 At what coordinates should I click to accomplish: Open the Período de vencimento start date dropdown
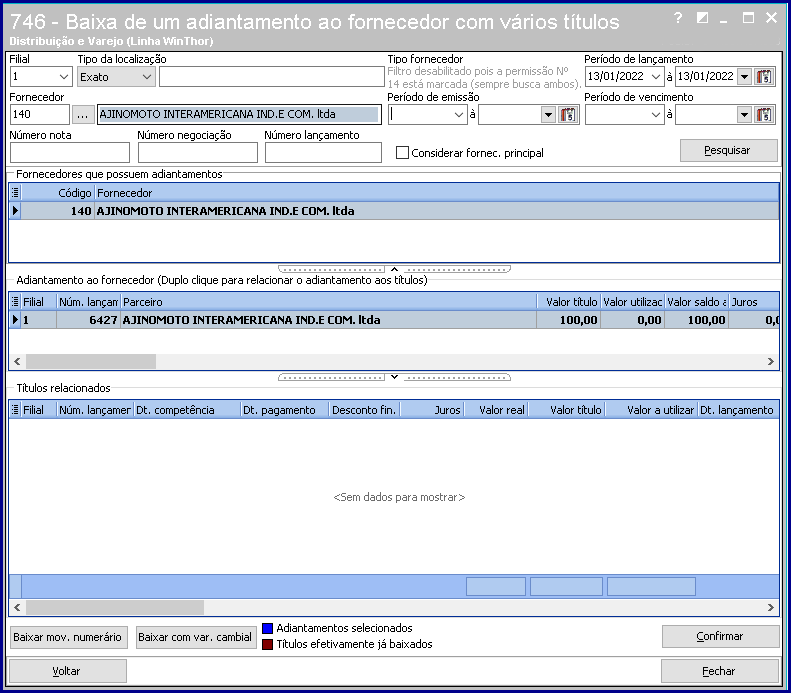tap(655, 115)
